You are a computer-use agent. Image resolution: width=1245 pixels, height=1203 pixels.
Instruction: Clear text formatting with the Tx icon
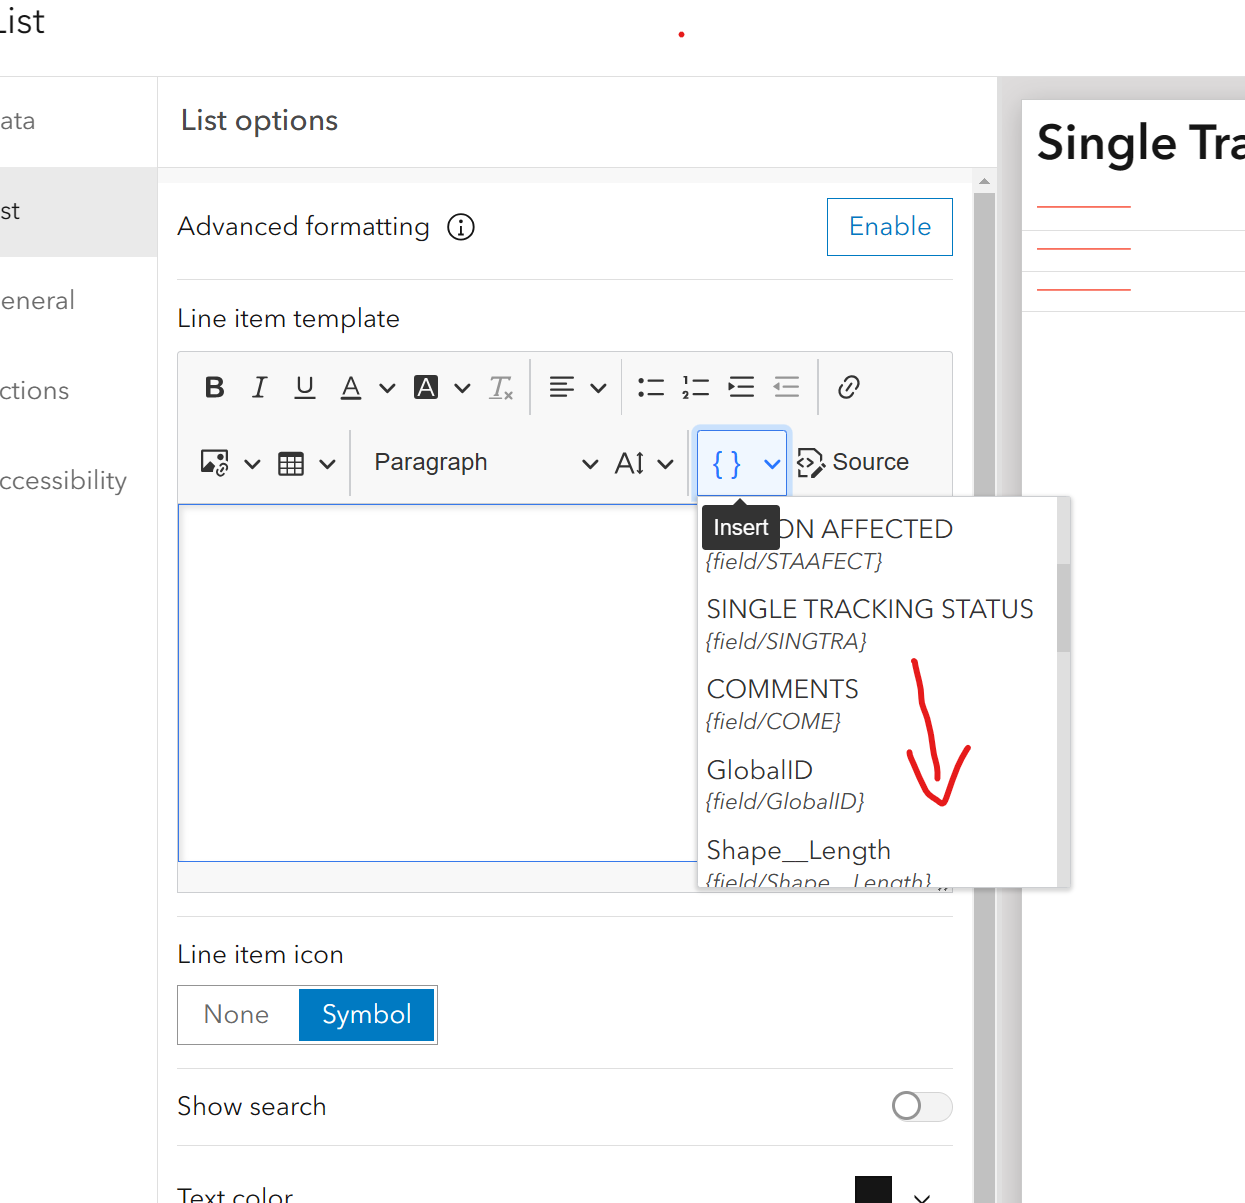pyautogui.click(x=500, y=387)
